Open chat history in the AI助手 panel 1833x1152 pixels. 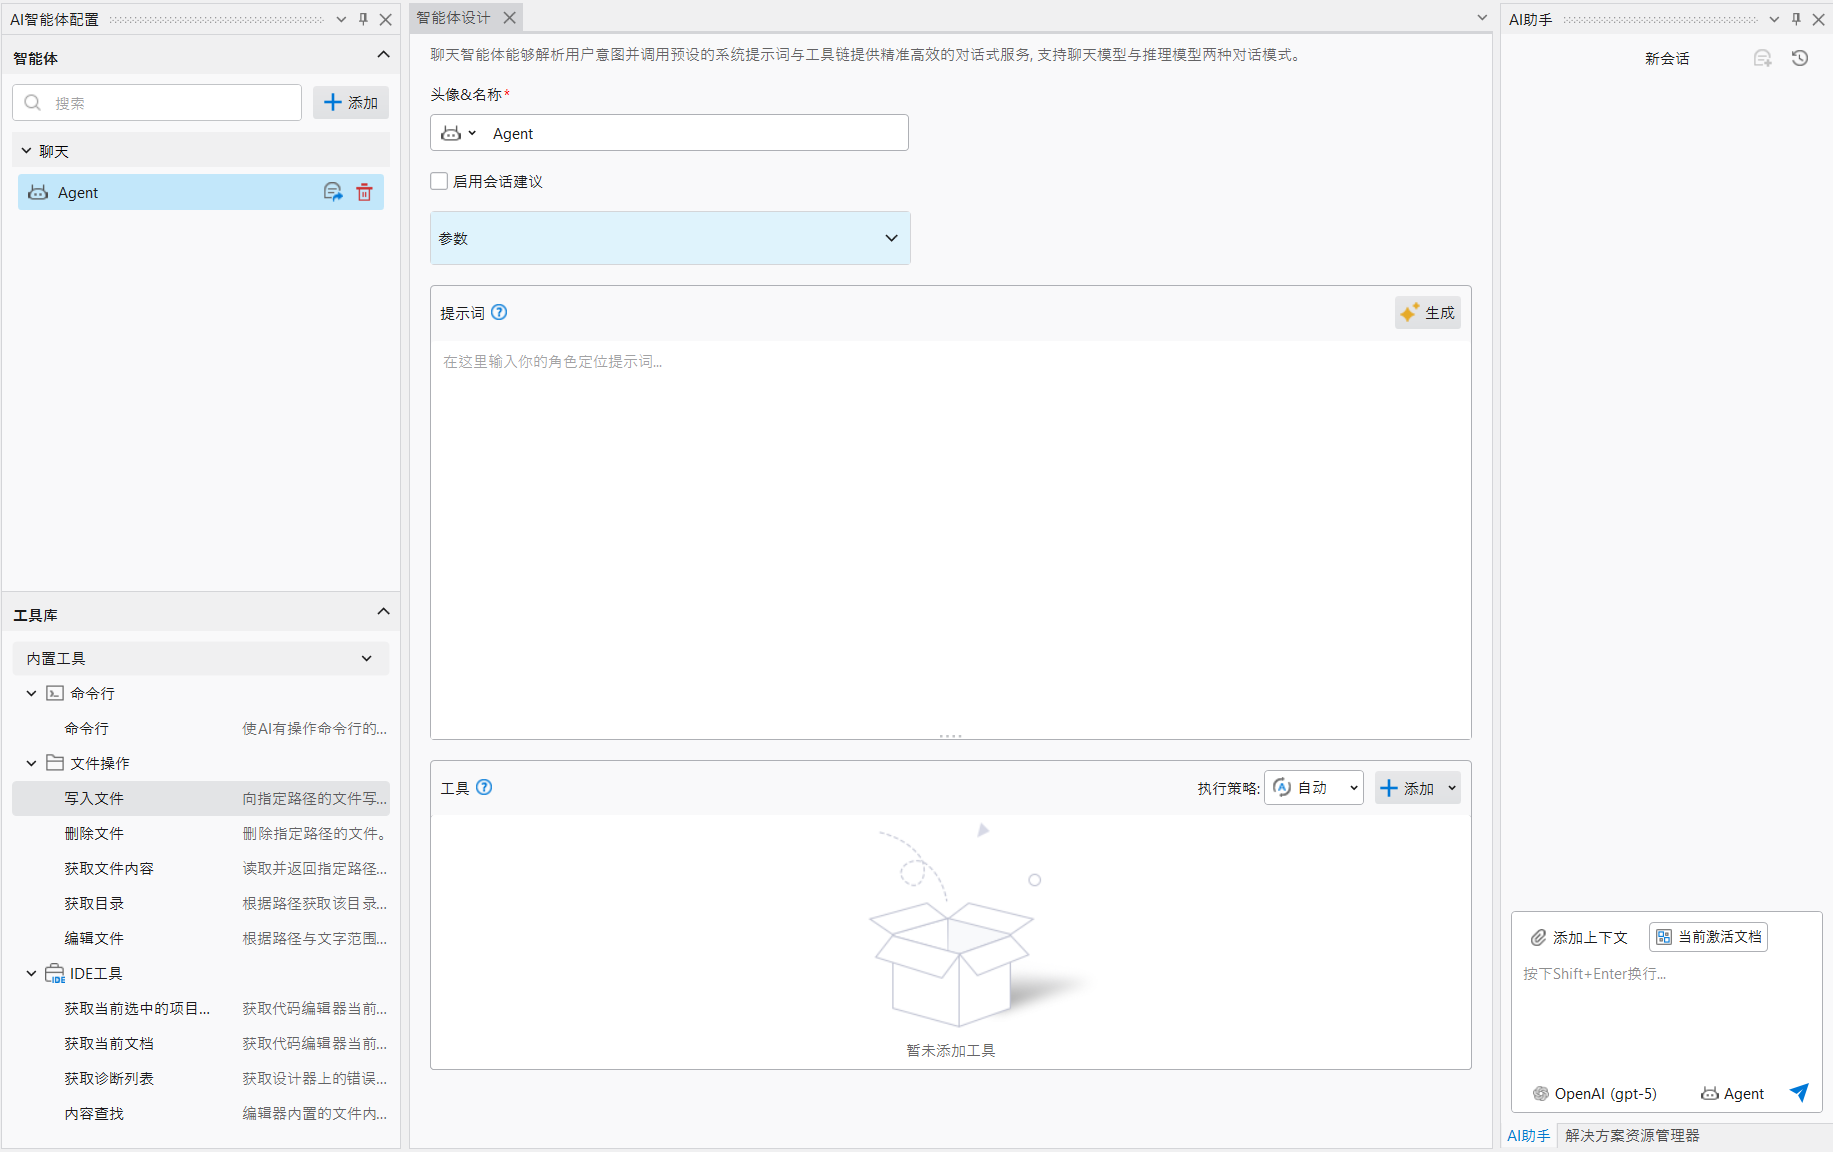(1800, 59)
